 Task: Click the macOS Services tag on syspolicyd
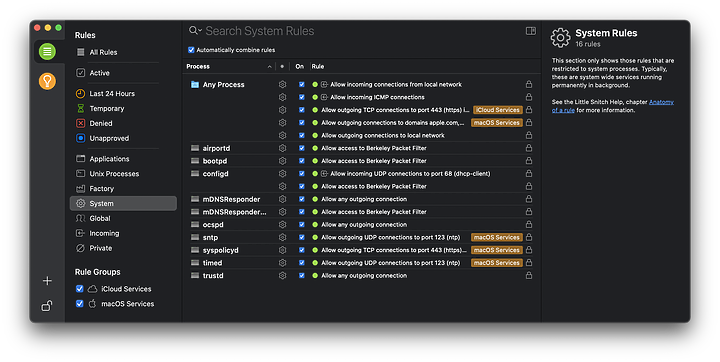click(x=496, y=250)
